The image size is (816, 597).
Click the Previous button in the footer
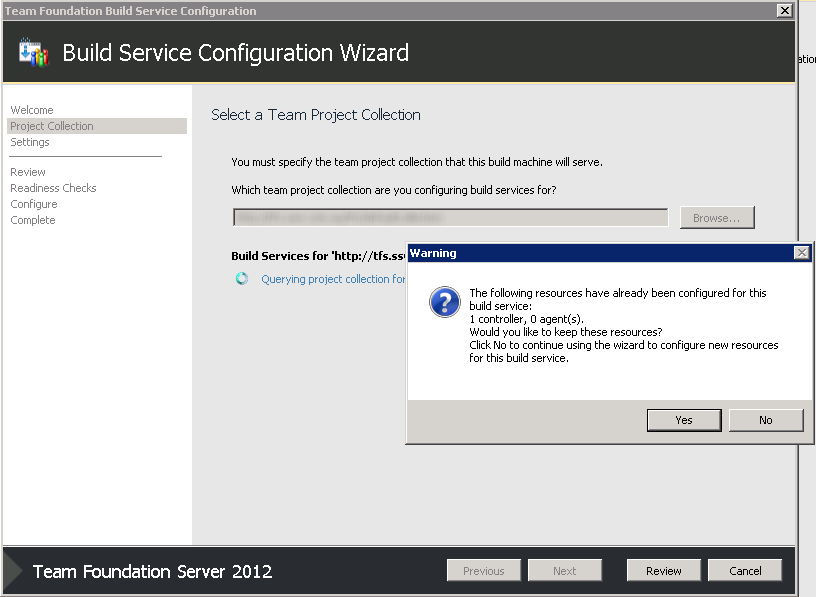point(483,571)
